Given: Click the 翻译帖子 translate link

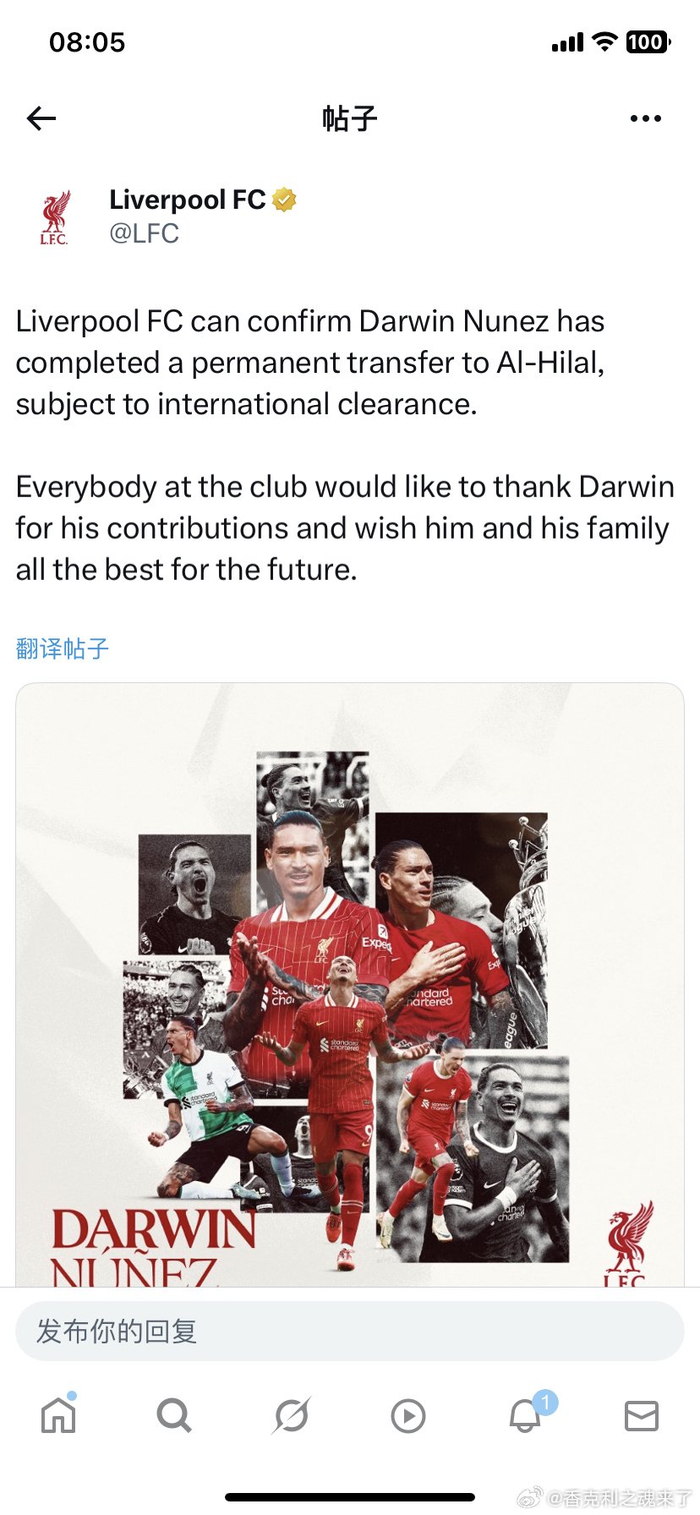Looking at the screenshot, I should [x=62, y=648].
